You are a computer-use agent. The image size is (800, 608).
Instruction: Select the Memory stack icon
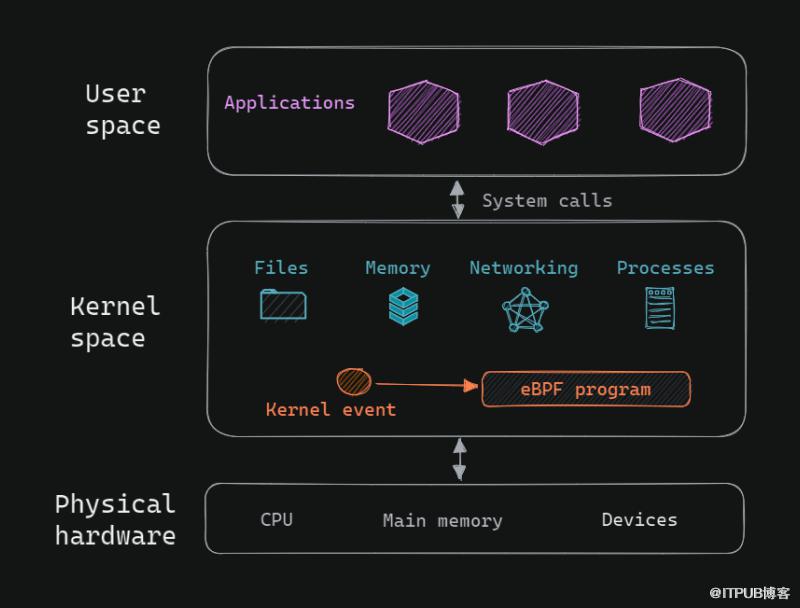pyautogui.click(x=403, y=306)
